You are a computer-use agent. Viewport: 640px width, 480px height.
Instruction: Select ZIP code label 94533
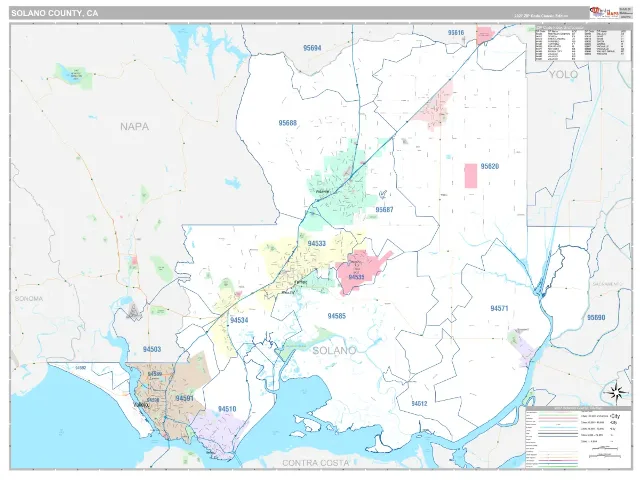tap(317, 244)
